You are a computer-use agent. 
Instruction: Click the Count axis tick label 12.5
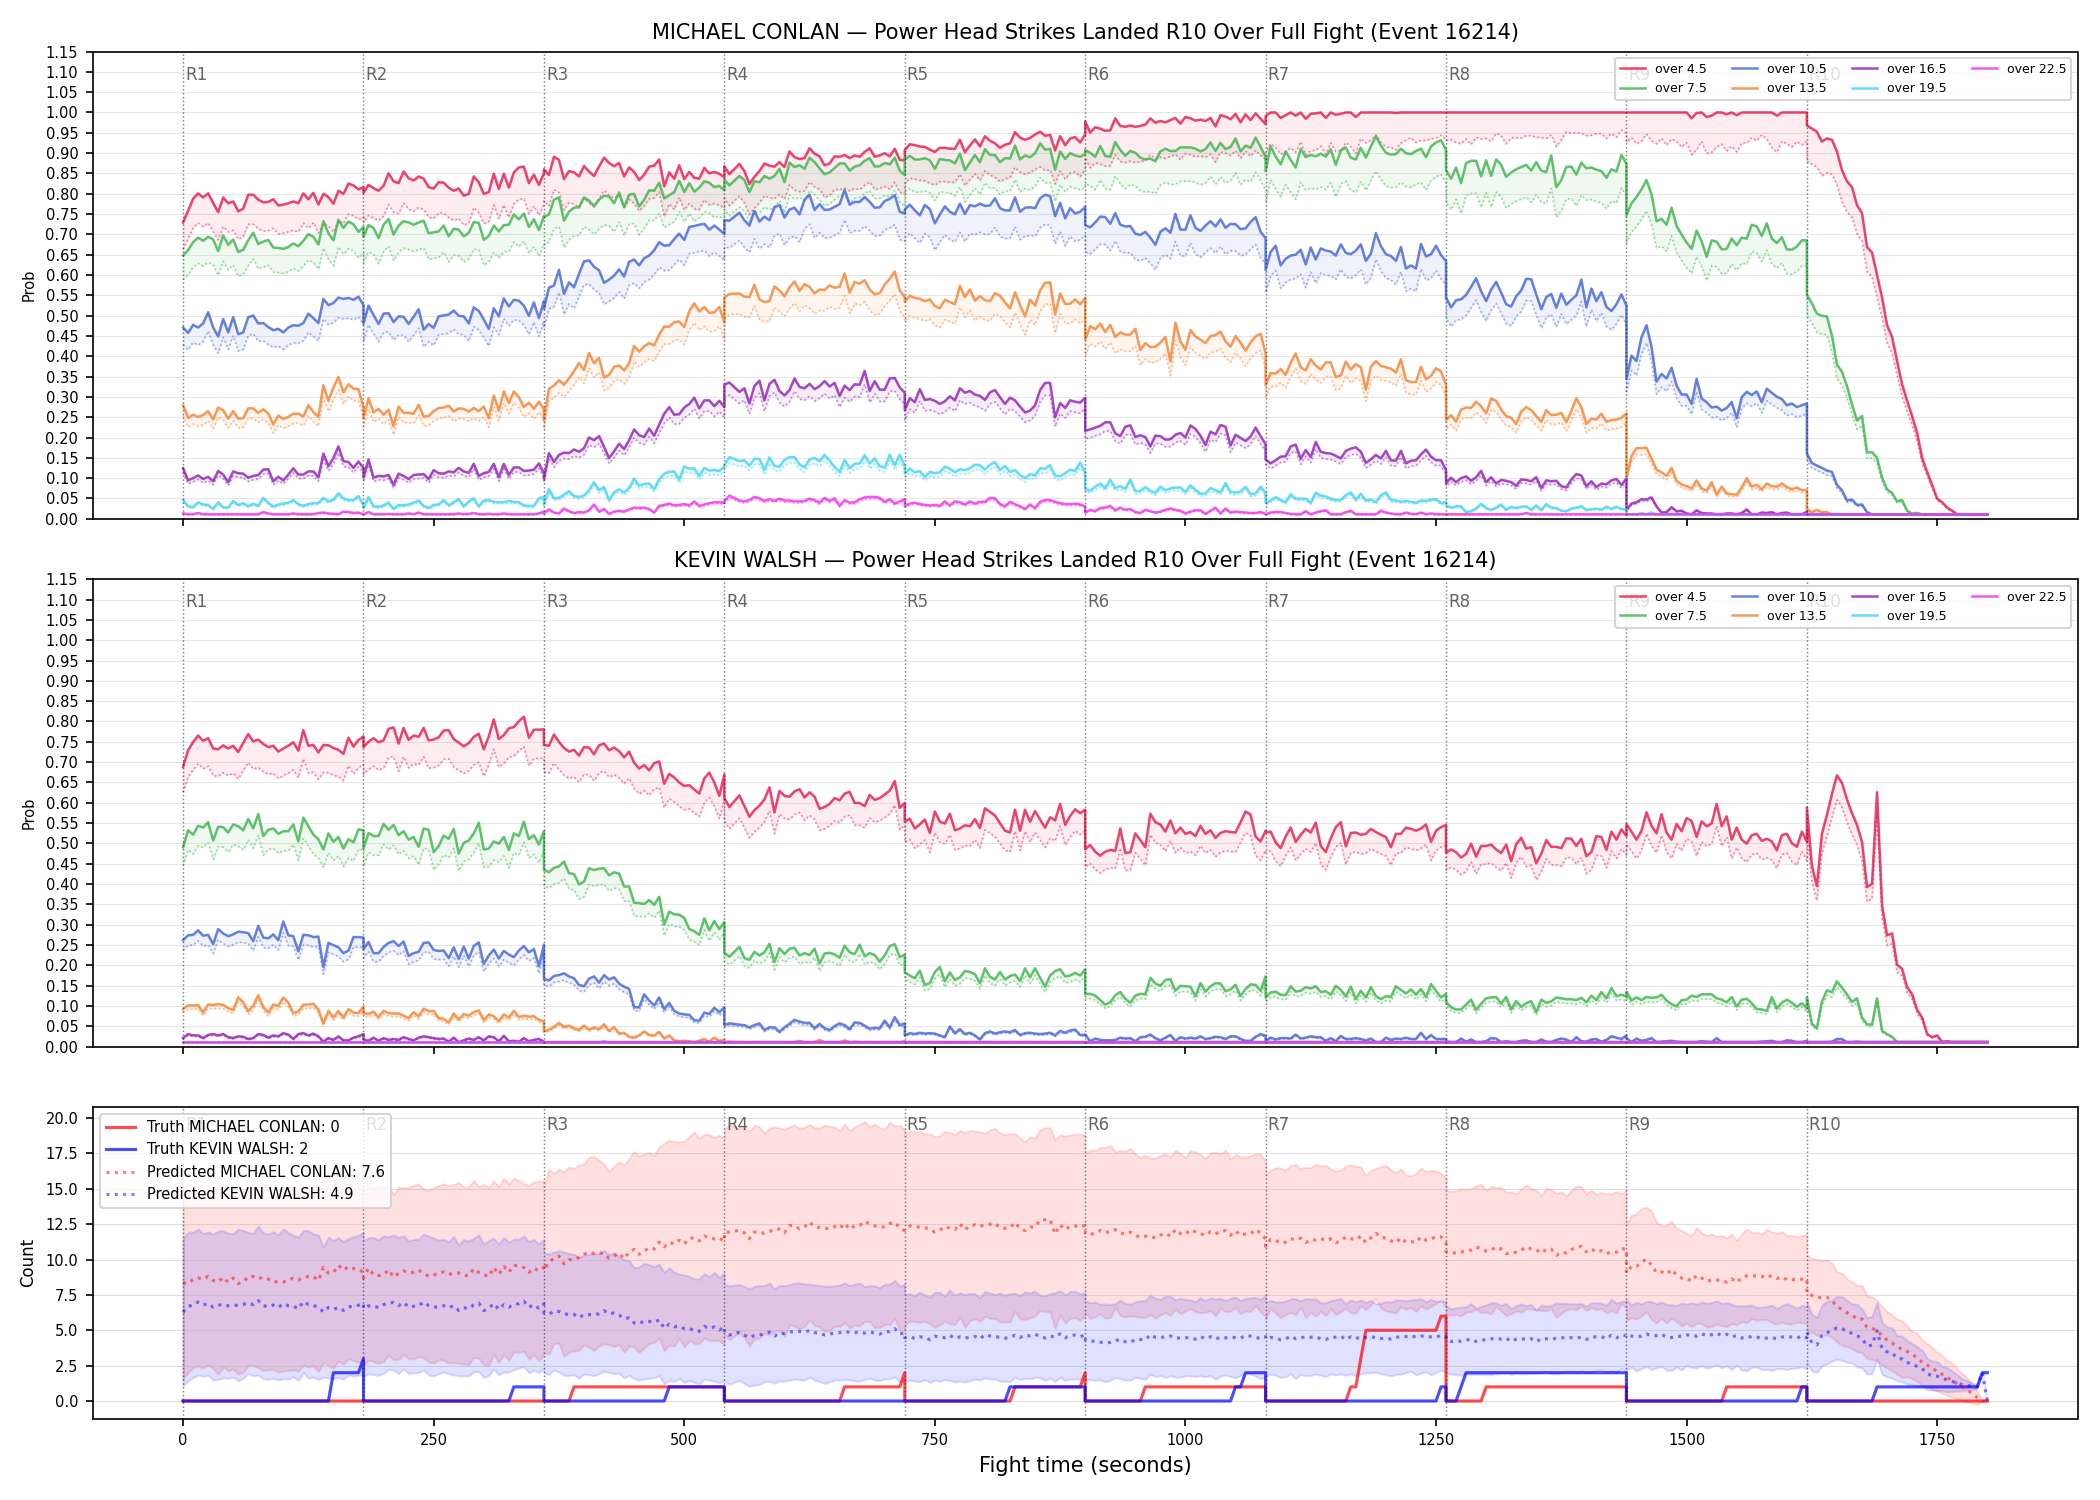coord(62,1225)
